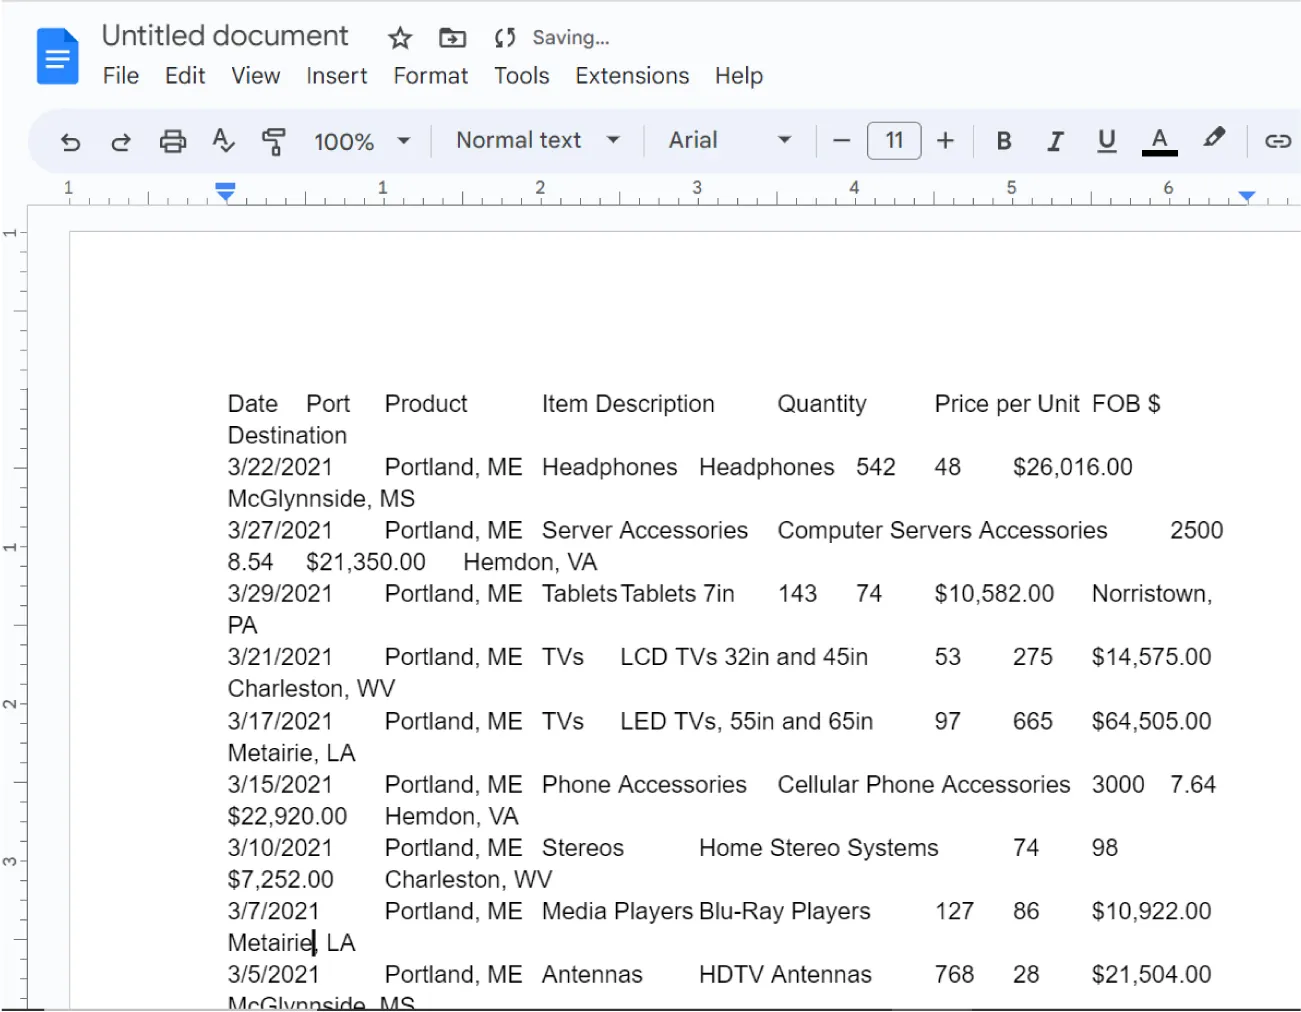1301x1012 pixels.
Task: Move document to a folder
Action: [451, 38]
